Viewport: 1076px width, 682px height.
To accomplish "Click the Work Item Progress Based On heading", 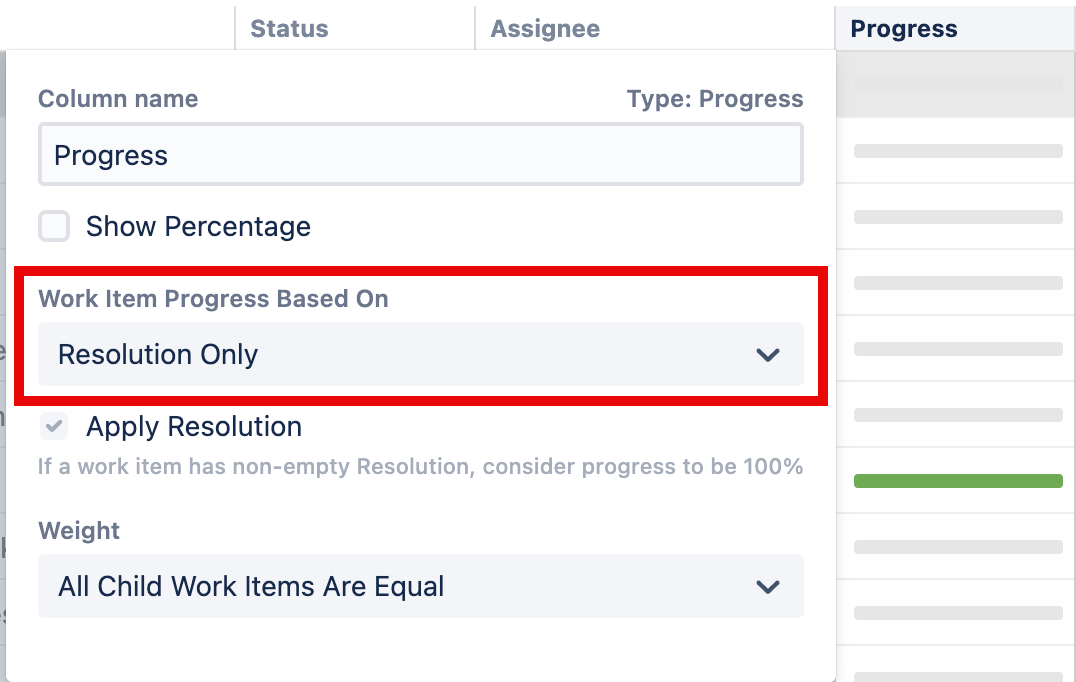I will (213, 298).
